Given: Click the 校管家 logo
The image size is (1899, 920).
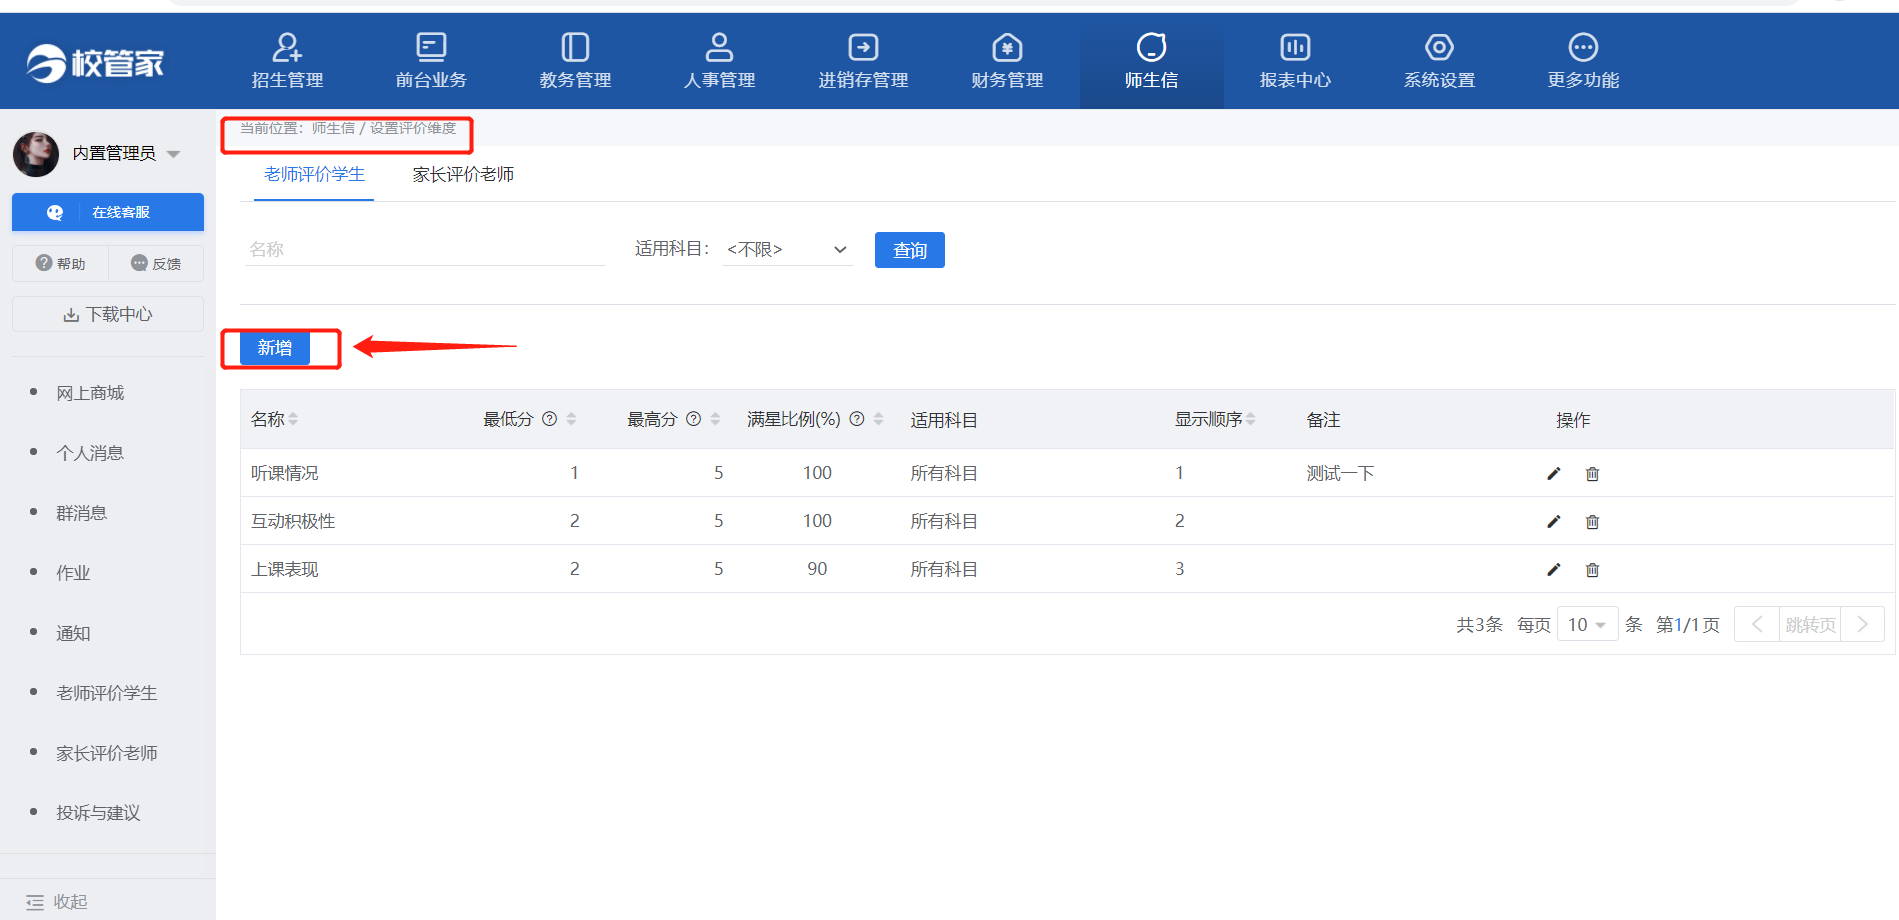Looking at the screenshot, I should (95, 63).
